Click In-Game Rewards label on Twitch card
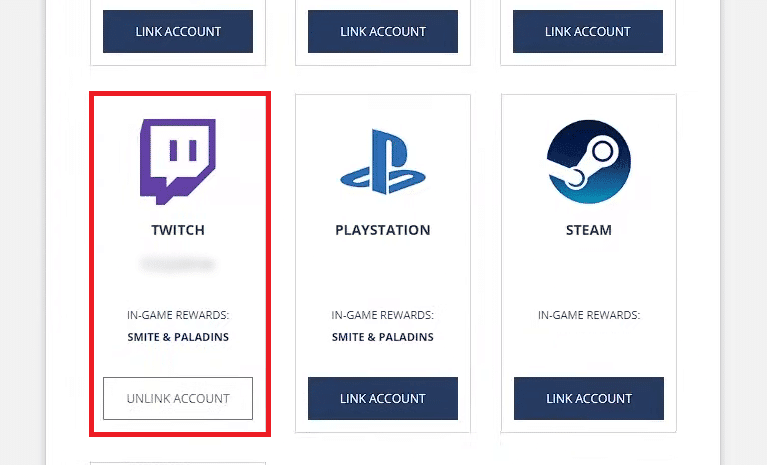 click(178, 315)
